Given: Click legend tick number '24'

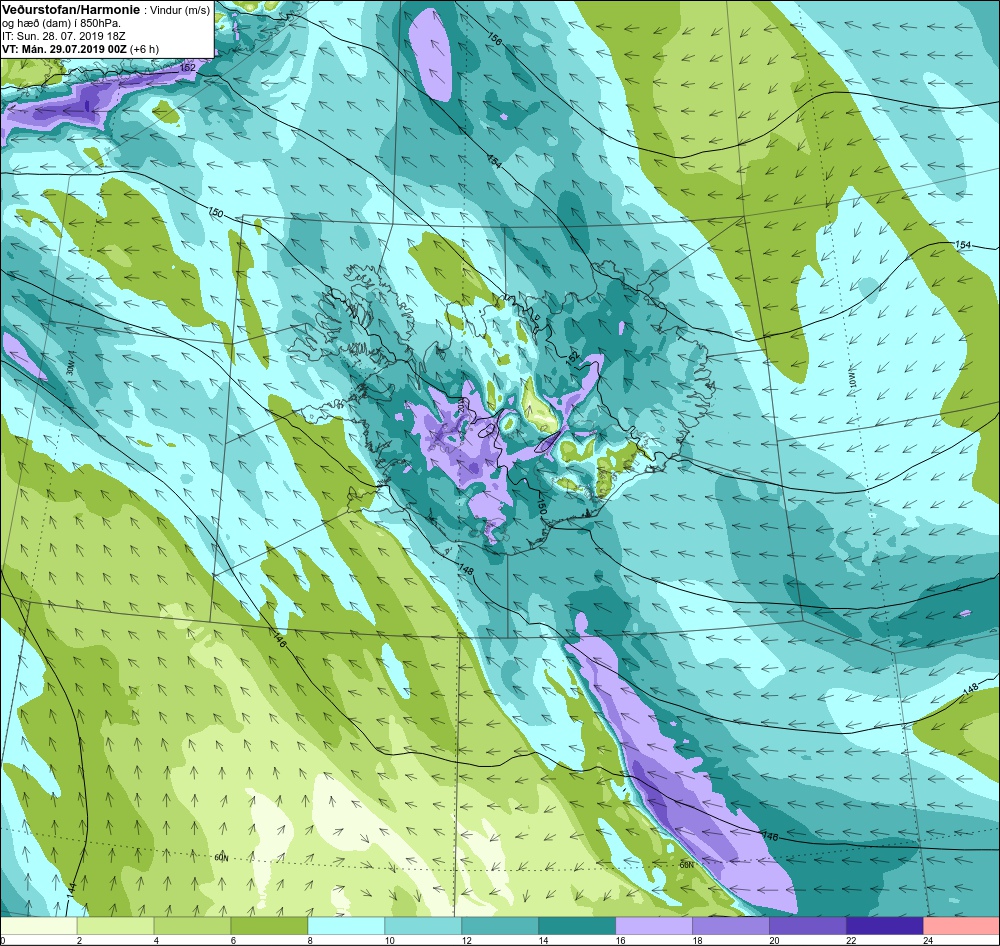Looking at the screenshot, I should (x=927, y=940).
